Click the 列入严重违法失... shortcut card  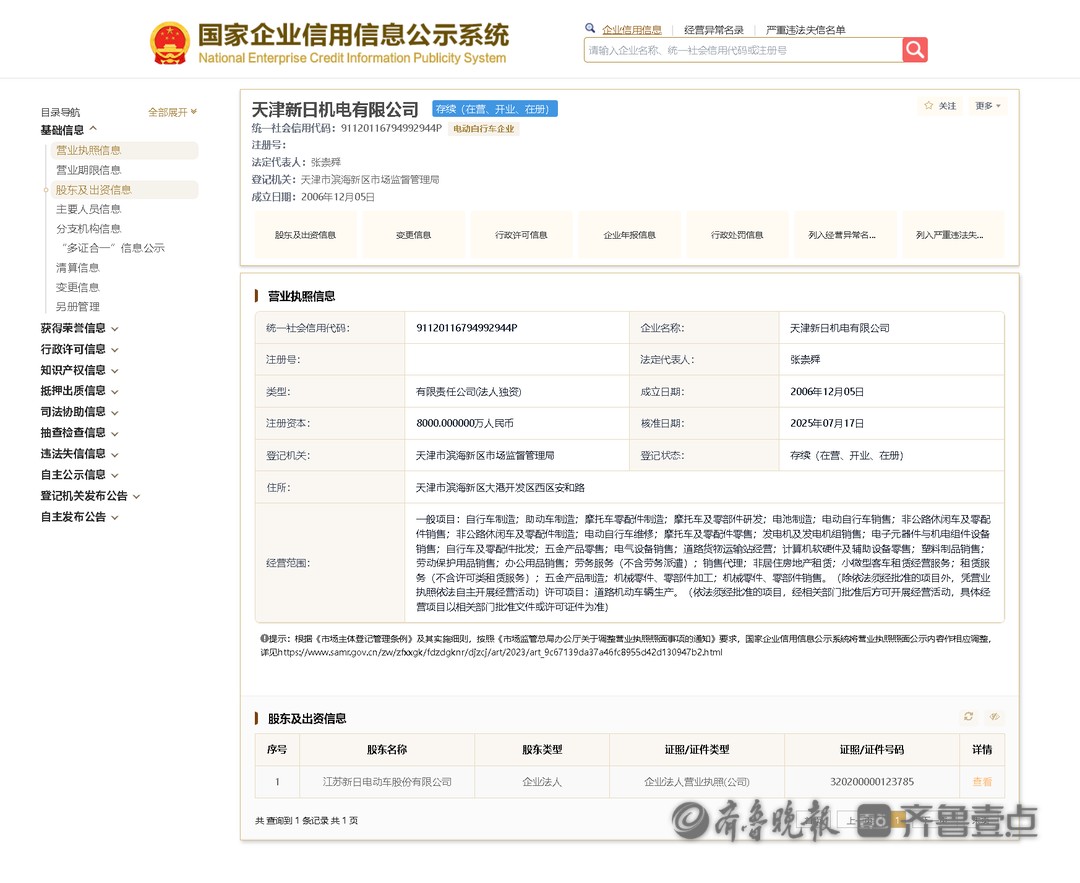953,235
